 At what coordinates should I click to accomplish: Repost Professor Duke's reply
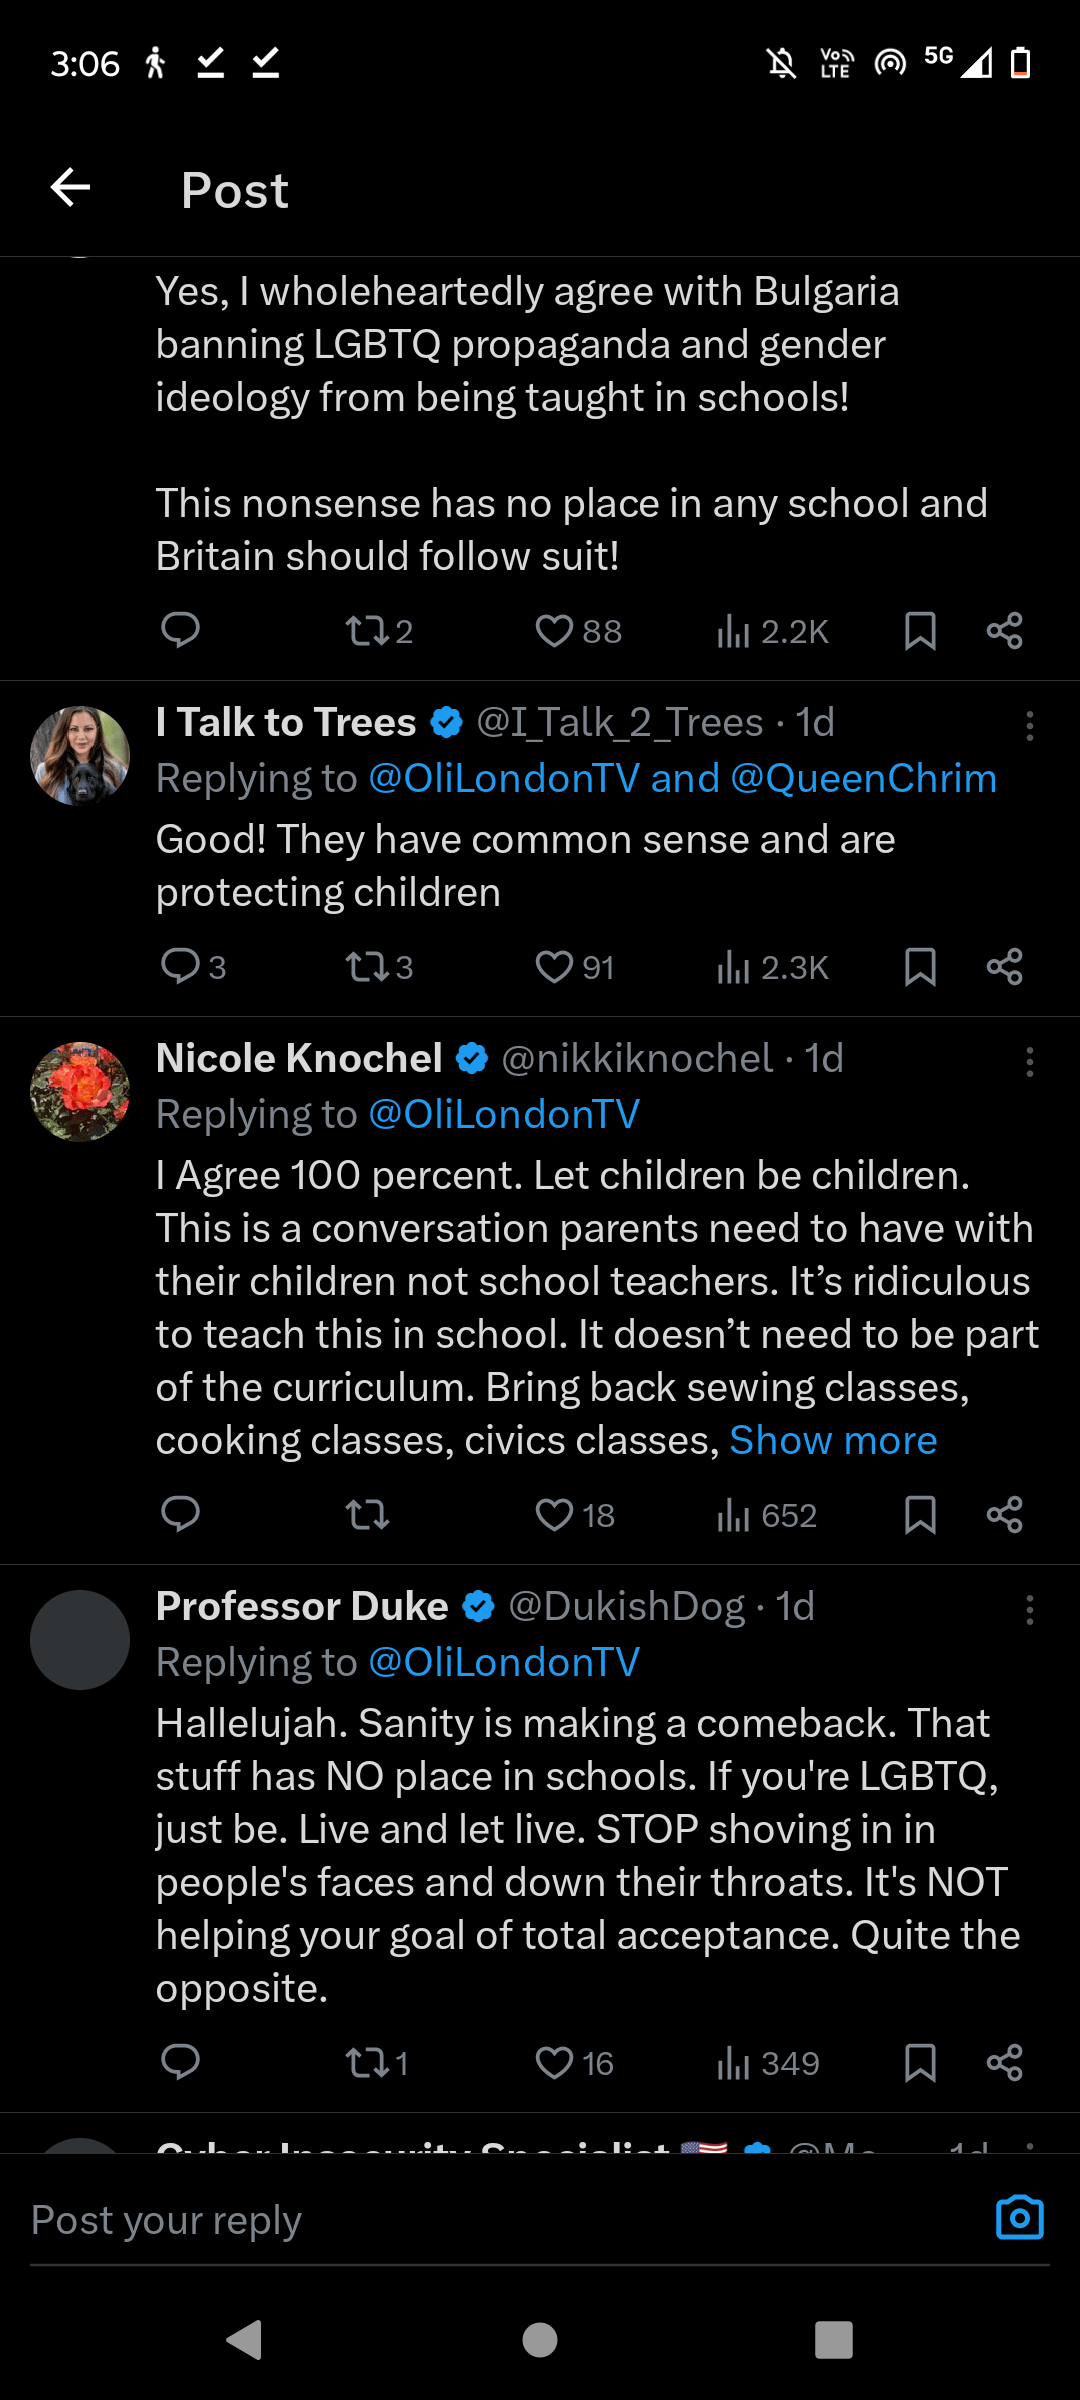[x=376, y=2063]
